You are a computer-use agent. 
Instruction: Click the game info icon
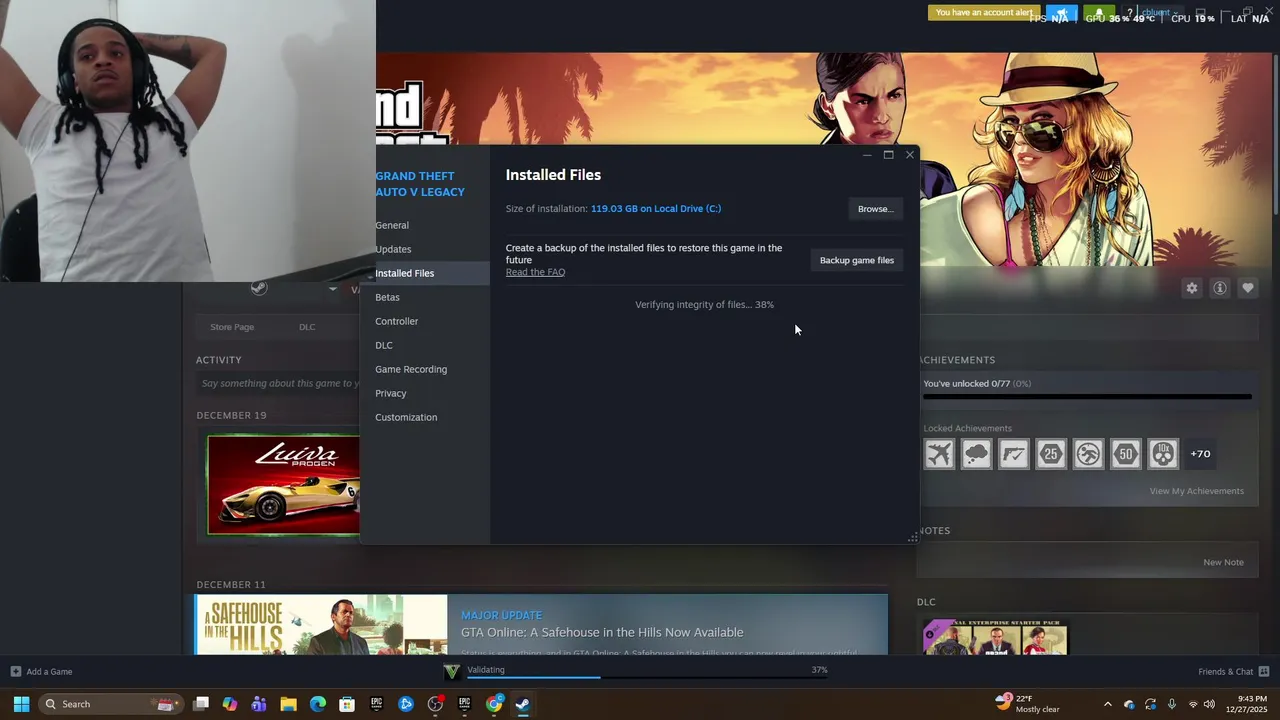point(1220,288)
